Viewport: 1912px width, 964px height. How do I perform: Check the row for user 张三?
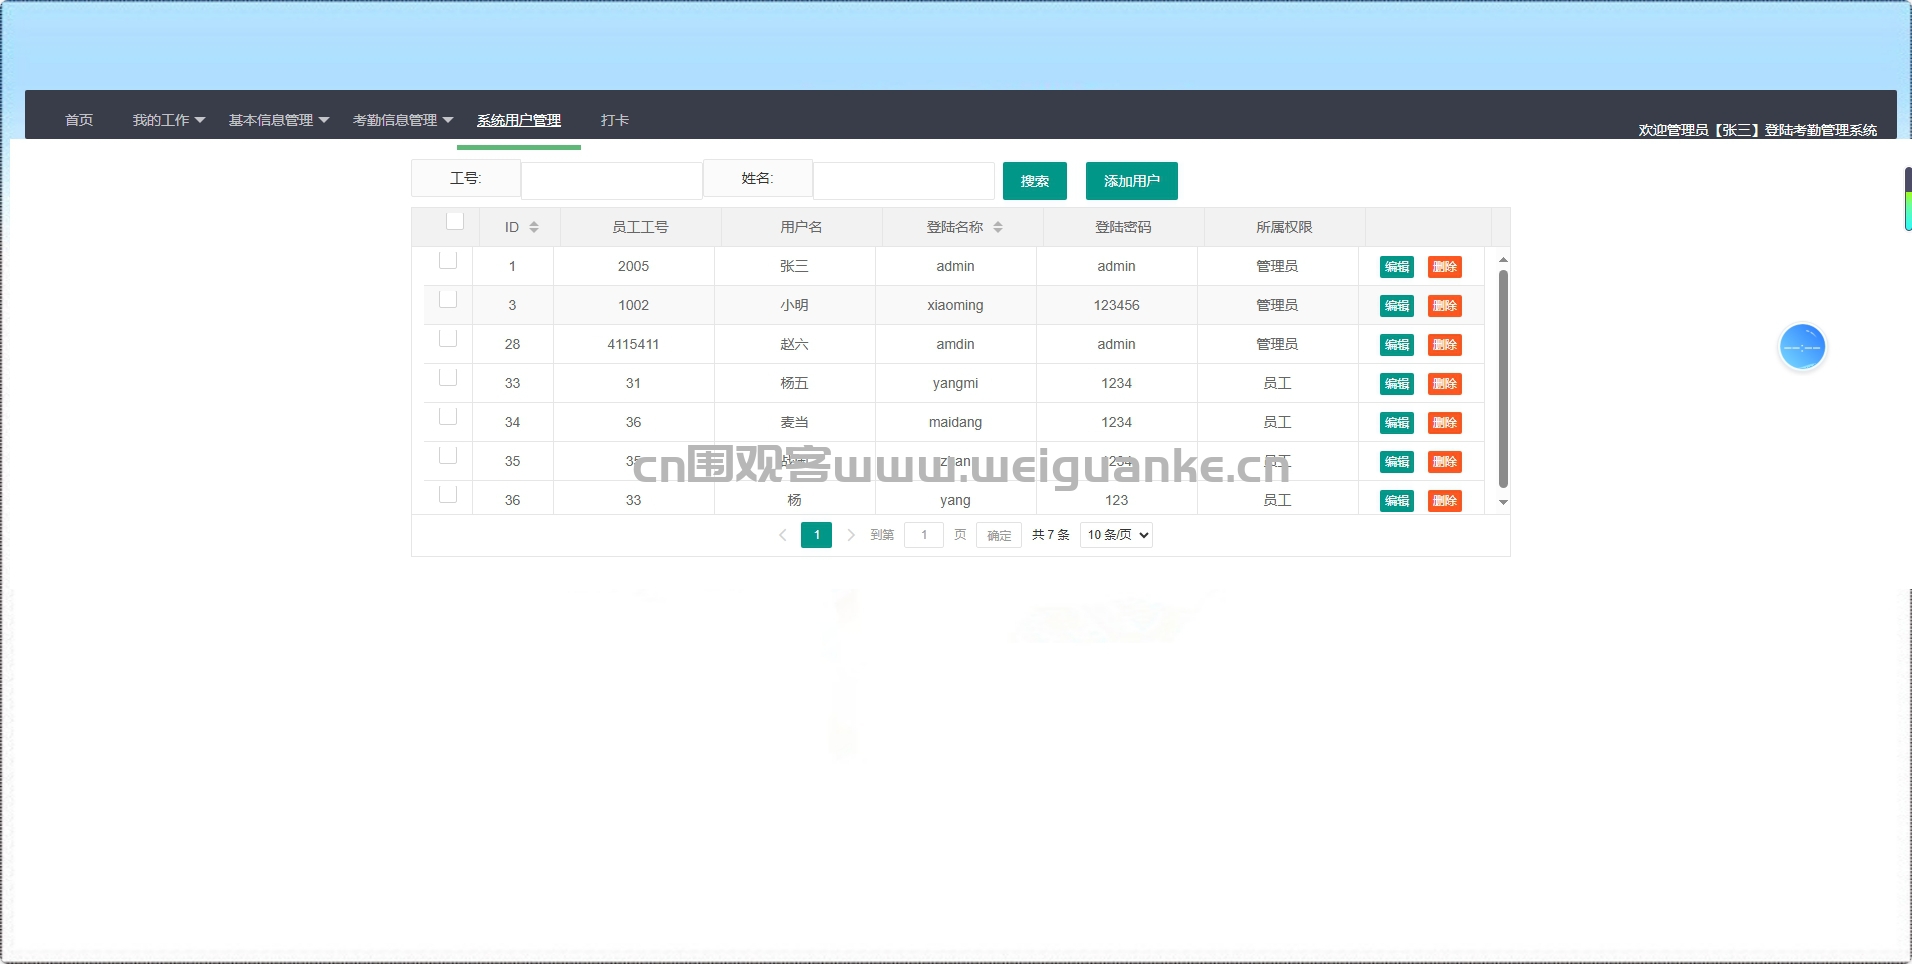tap(448, 260)
